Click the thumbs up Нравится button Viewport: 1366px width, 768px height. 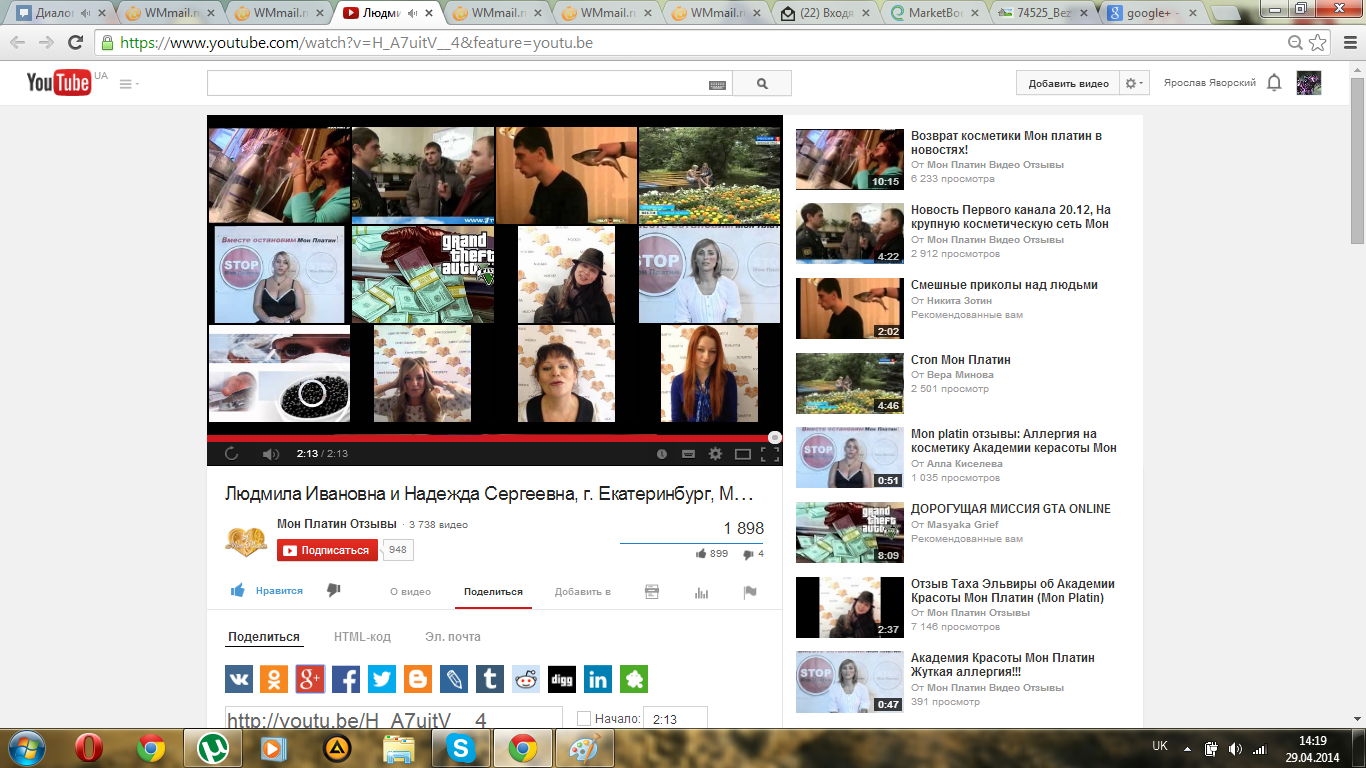pyautogui.click(x=266, y=591)
